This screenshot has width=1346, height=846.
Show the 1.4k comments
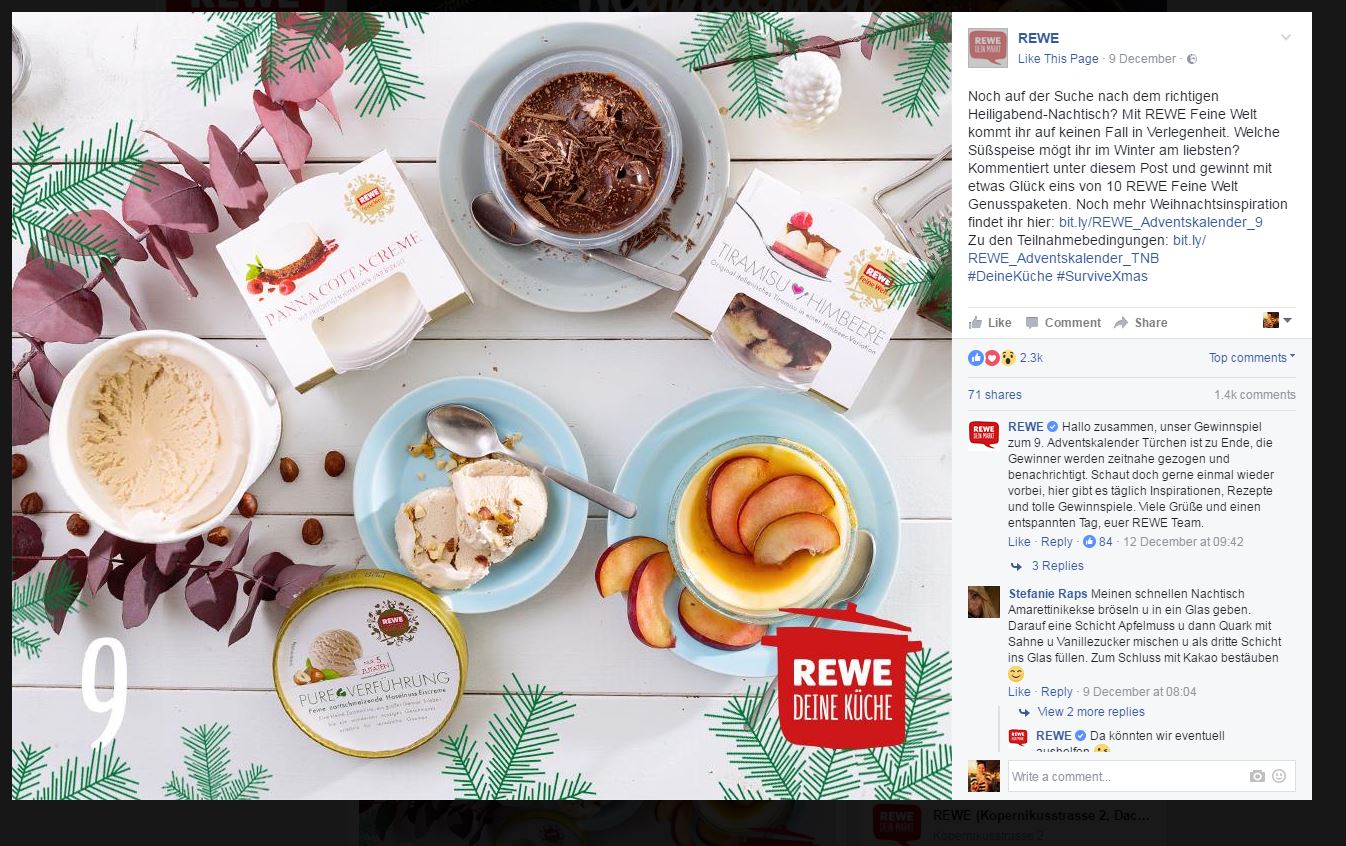[x=1254, y=395]
